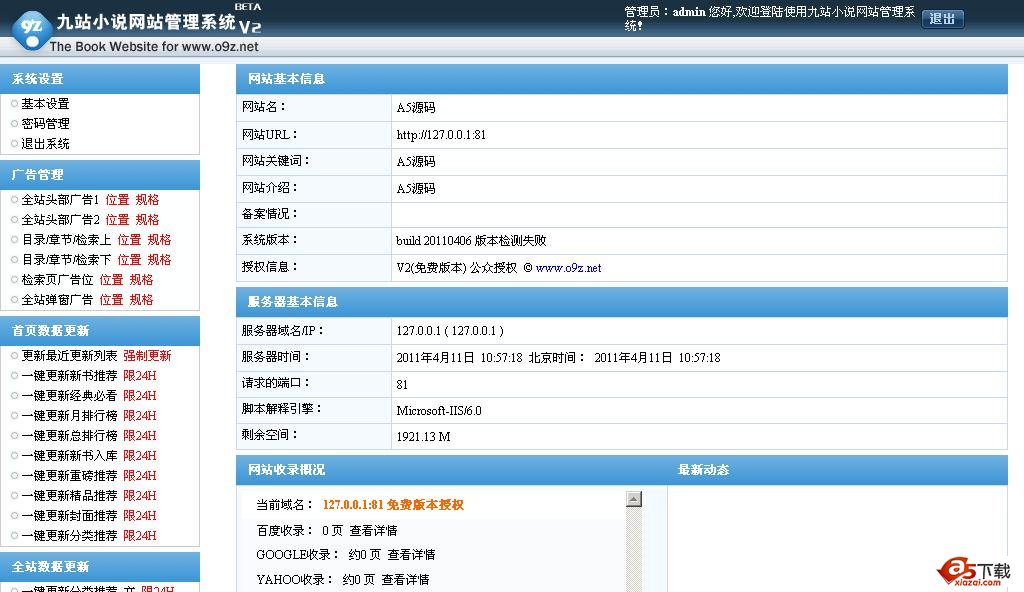Image resolution: width=1024 pixels, height=592 pixels.
Task: Open 全站头部广告2 ad entry
Action: click(60, 220)
